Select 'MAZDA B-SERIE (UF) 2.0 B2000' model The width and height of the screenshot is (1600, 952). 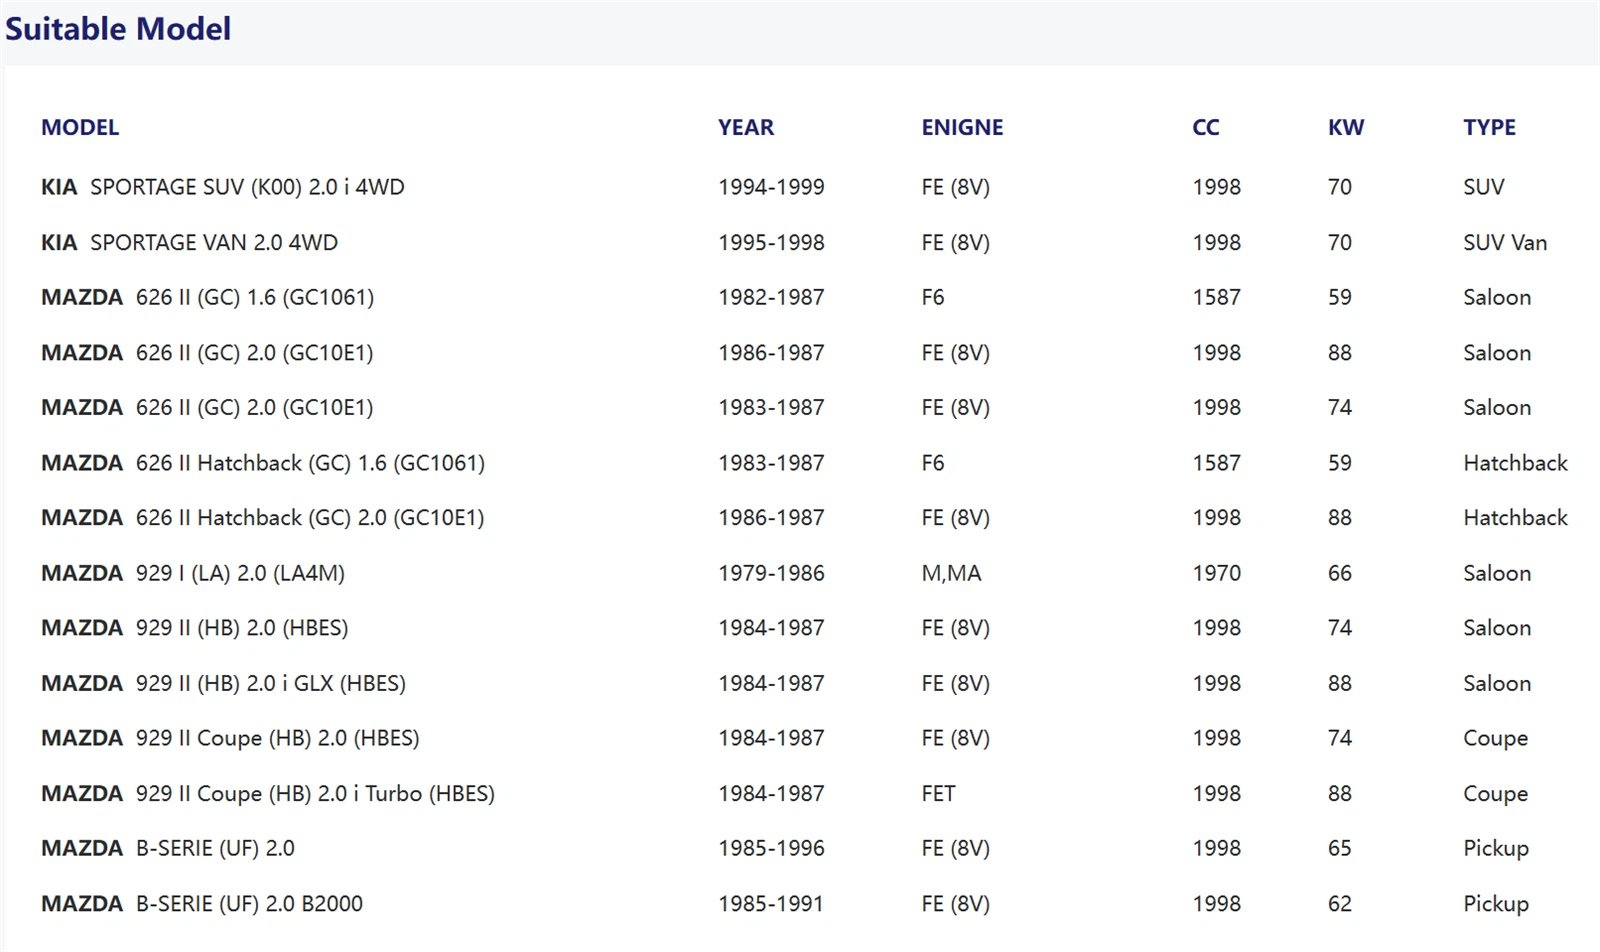pyautogui.click(x=202, y=903)
